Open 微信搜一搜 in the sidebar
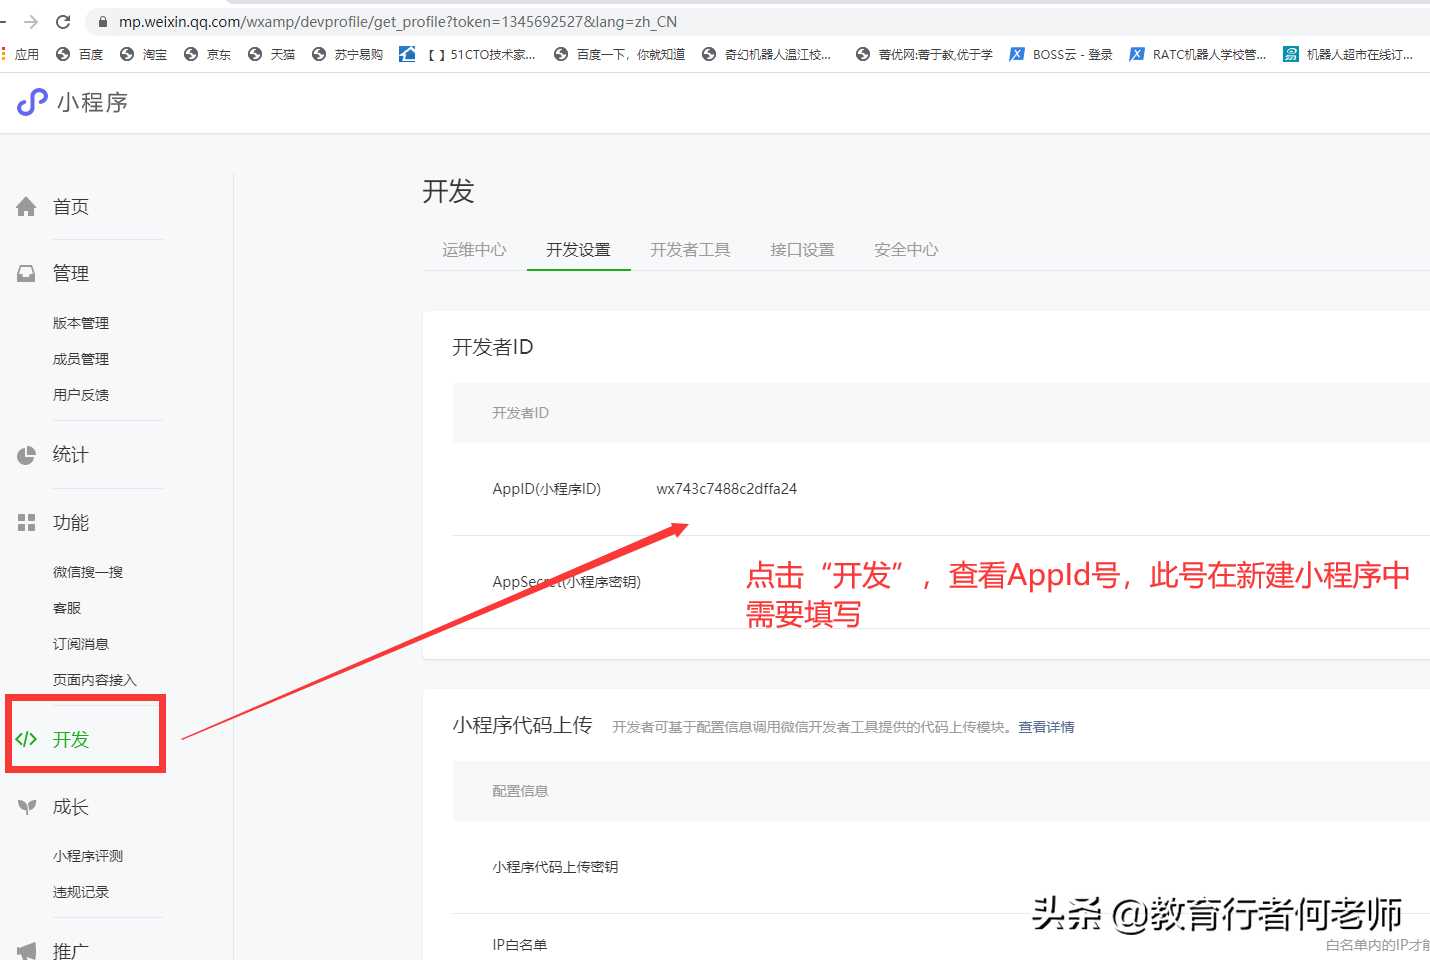 tap(88, 572)
